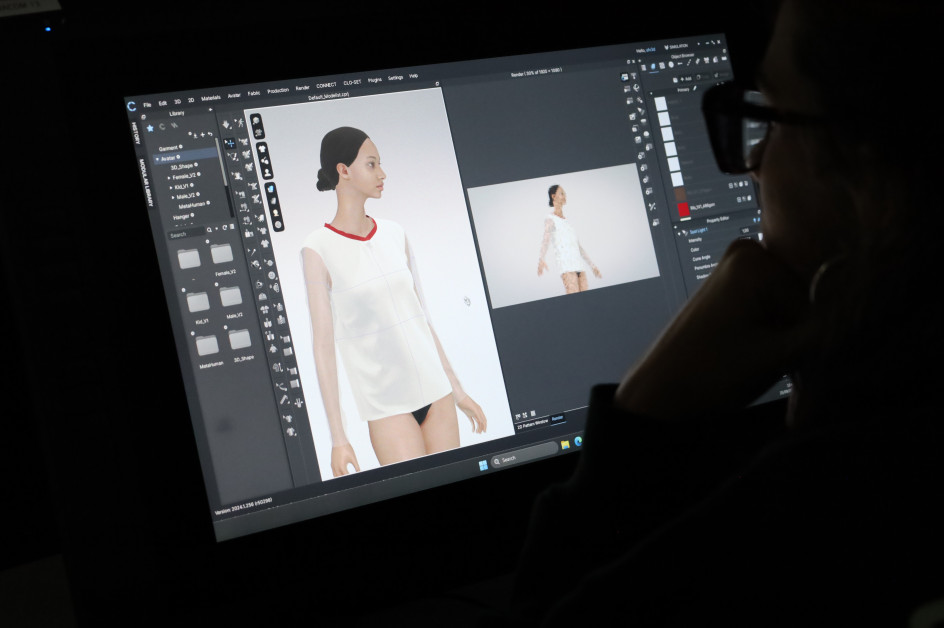Expand the Female_V2 tree item
Screen dimensions: 944x628
[169, 177]
